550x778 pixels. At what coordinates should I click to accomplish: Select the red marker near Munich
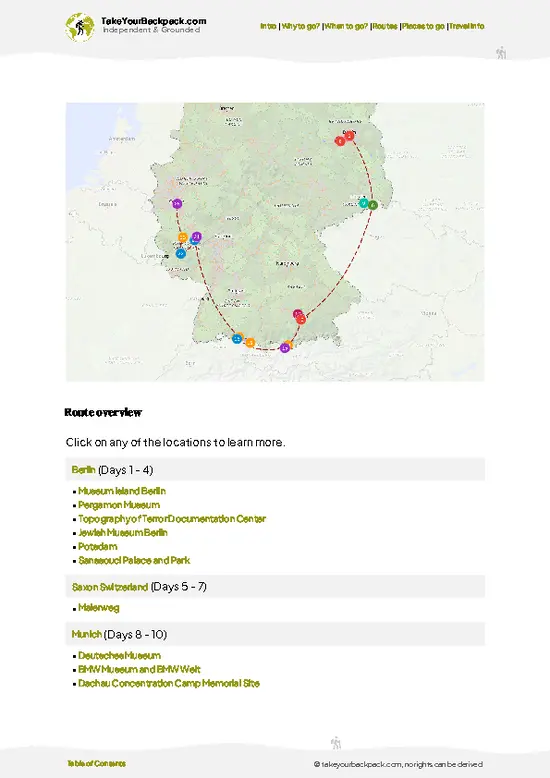pyautogui.click(x=301, y=320)
